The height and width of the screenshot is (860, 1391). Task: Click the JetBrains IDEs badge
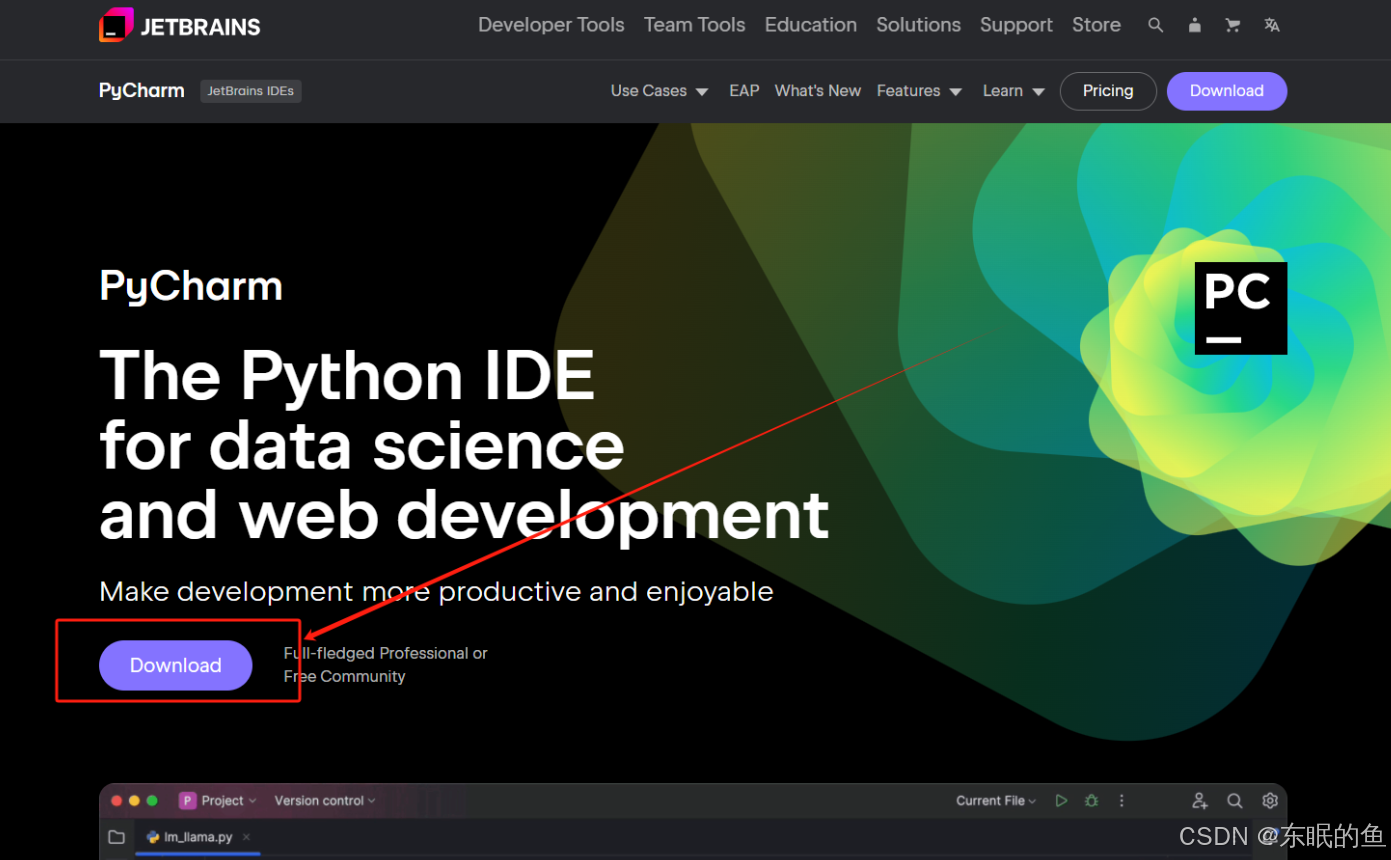251,91
